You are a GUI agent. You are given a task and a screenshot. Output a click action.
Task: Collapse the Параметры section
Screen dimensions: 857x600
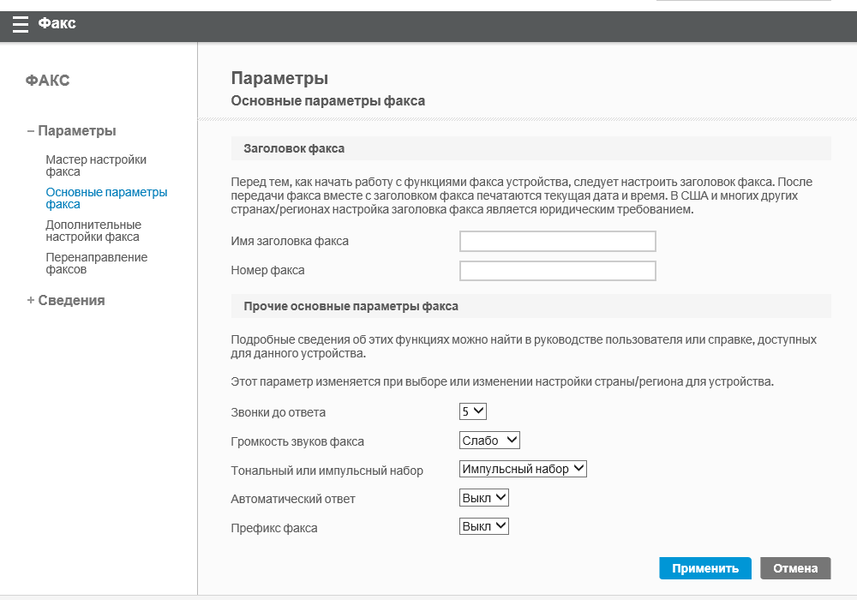click(x=71, y=131)
